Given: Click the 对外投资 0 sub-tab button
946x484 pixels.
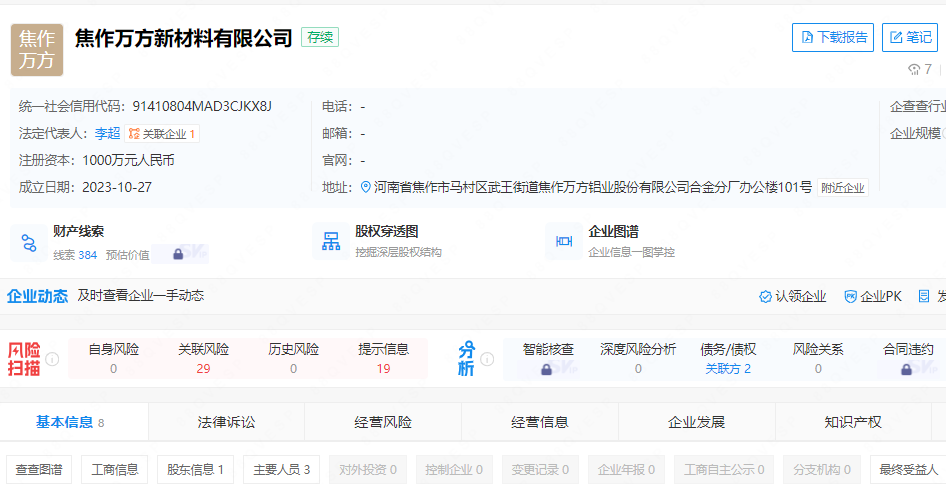Looking at the screenshot, I should 368,470.
